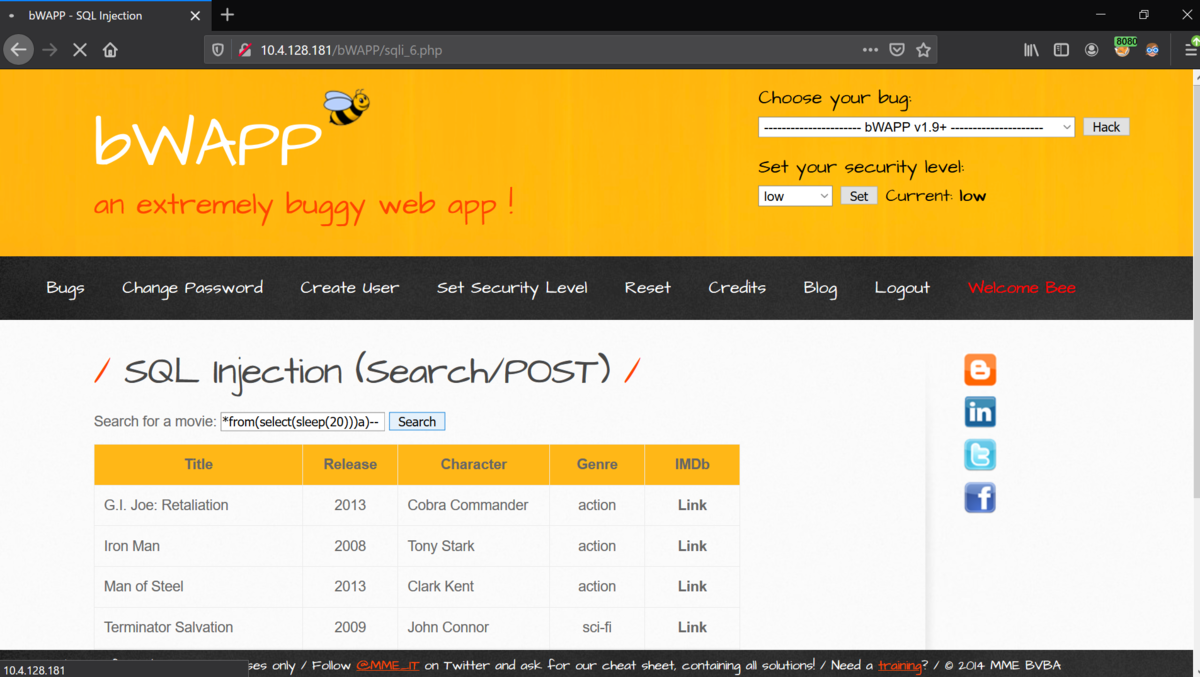
Task: Open the Firefox account icon
Action: (x=1092, y=50)
